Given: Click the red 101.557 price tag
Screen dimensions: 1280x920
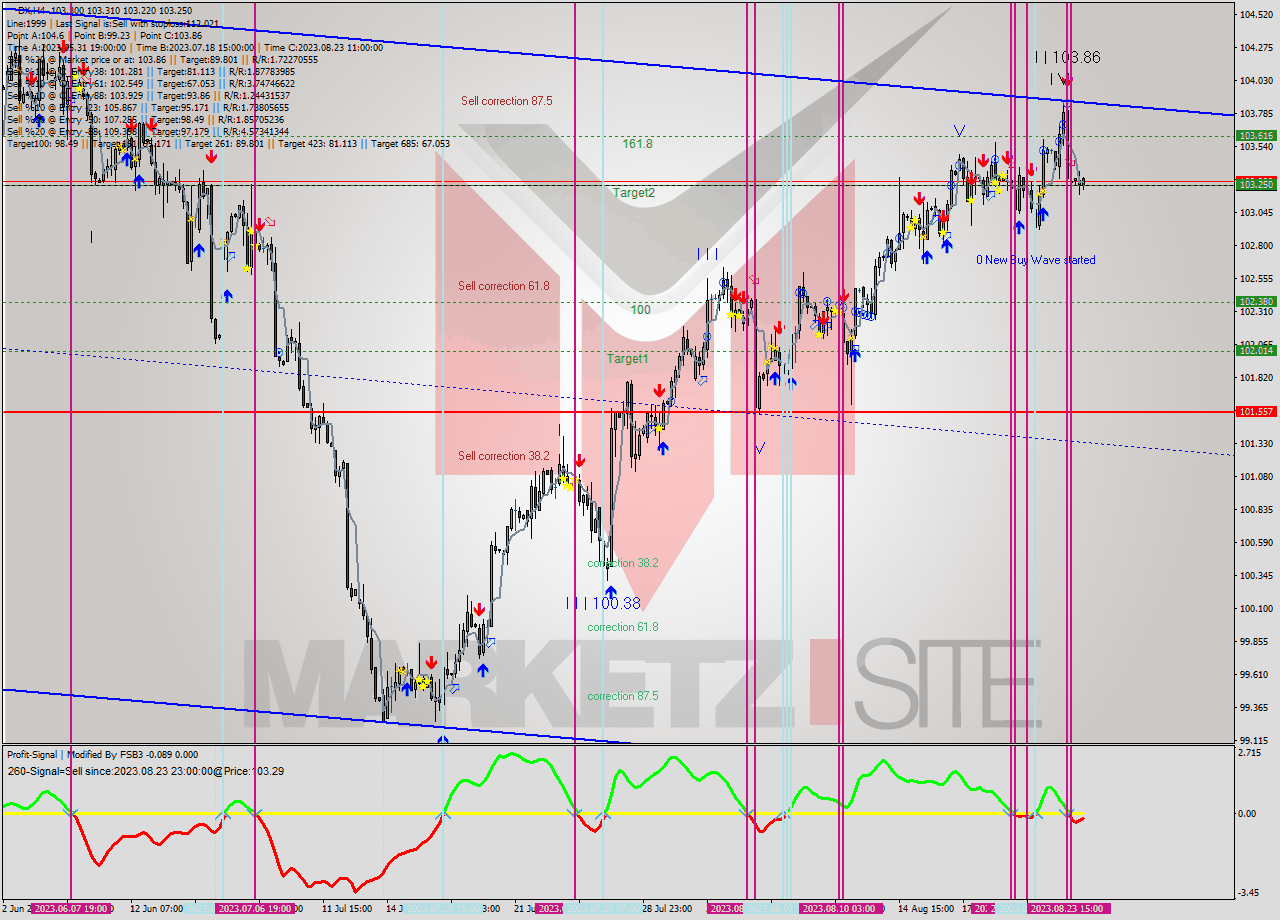Looking at the screenshot, I should pyautogui.click(x=1256, y=411).
